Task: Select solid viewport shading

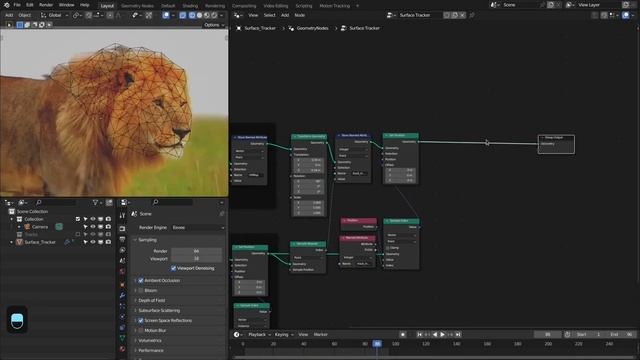Action: coord(199,15)
